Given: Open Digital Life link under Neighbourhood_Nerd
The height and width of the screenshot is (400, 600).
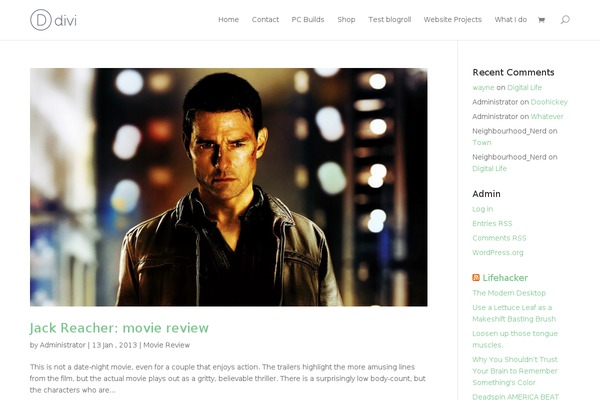Looking at the screenshot, I should [489, 168].
